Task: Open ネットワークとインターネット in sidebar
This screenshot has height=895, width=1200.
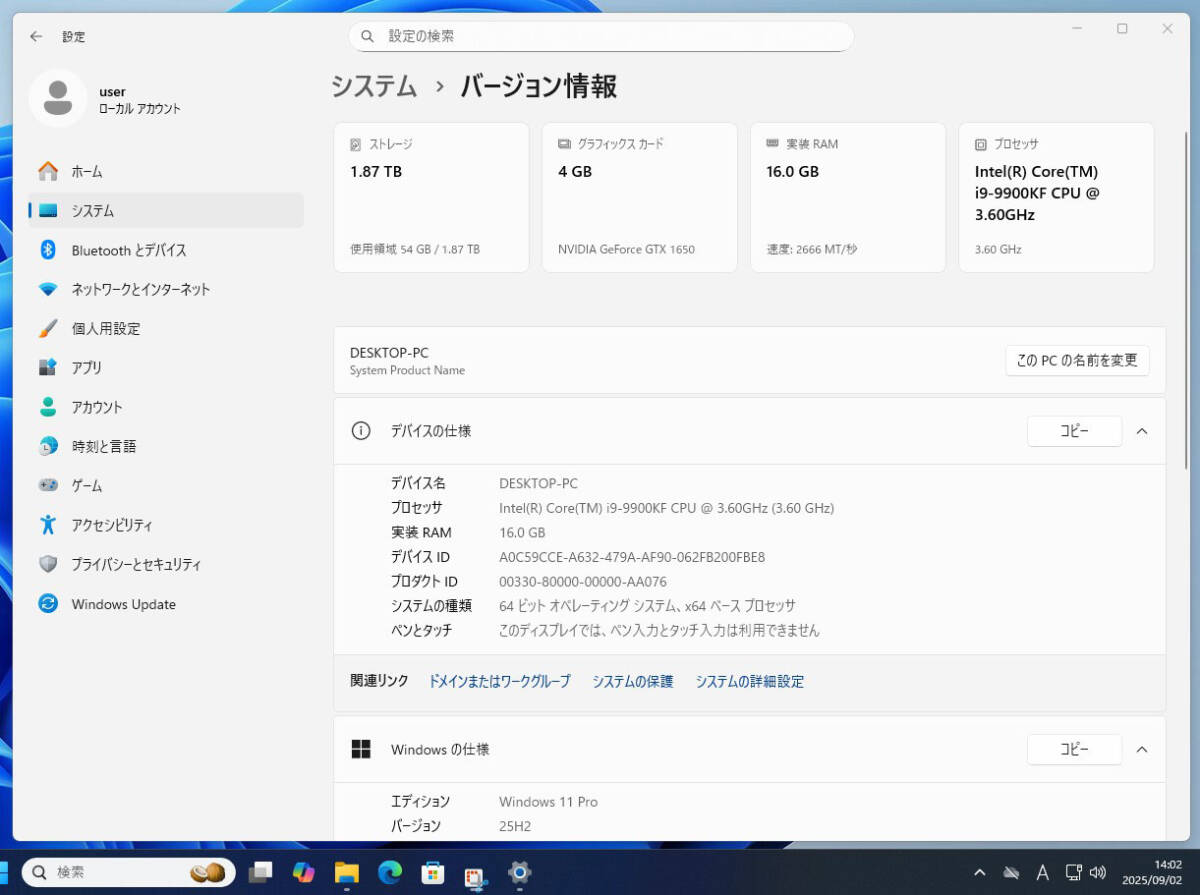Action: 140,289
